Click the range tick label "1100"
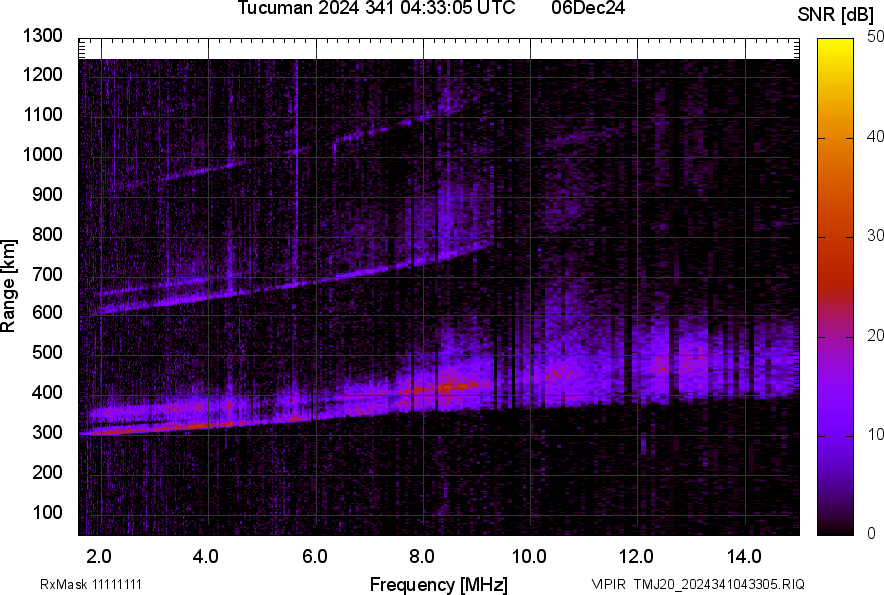Screen dimensions: 884x595 click(x=42, y=114)
